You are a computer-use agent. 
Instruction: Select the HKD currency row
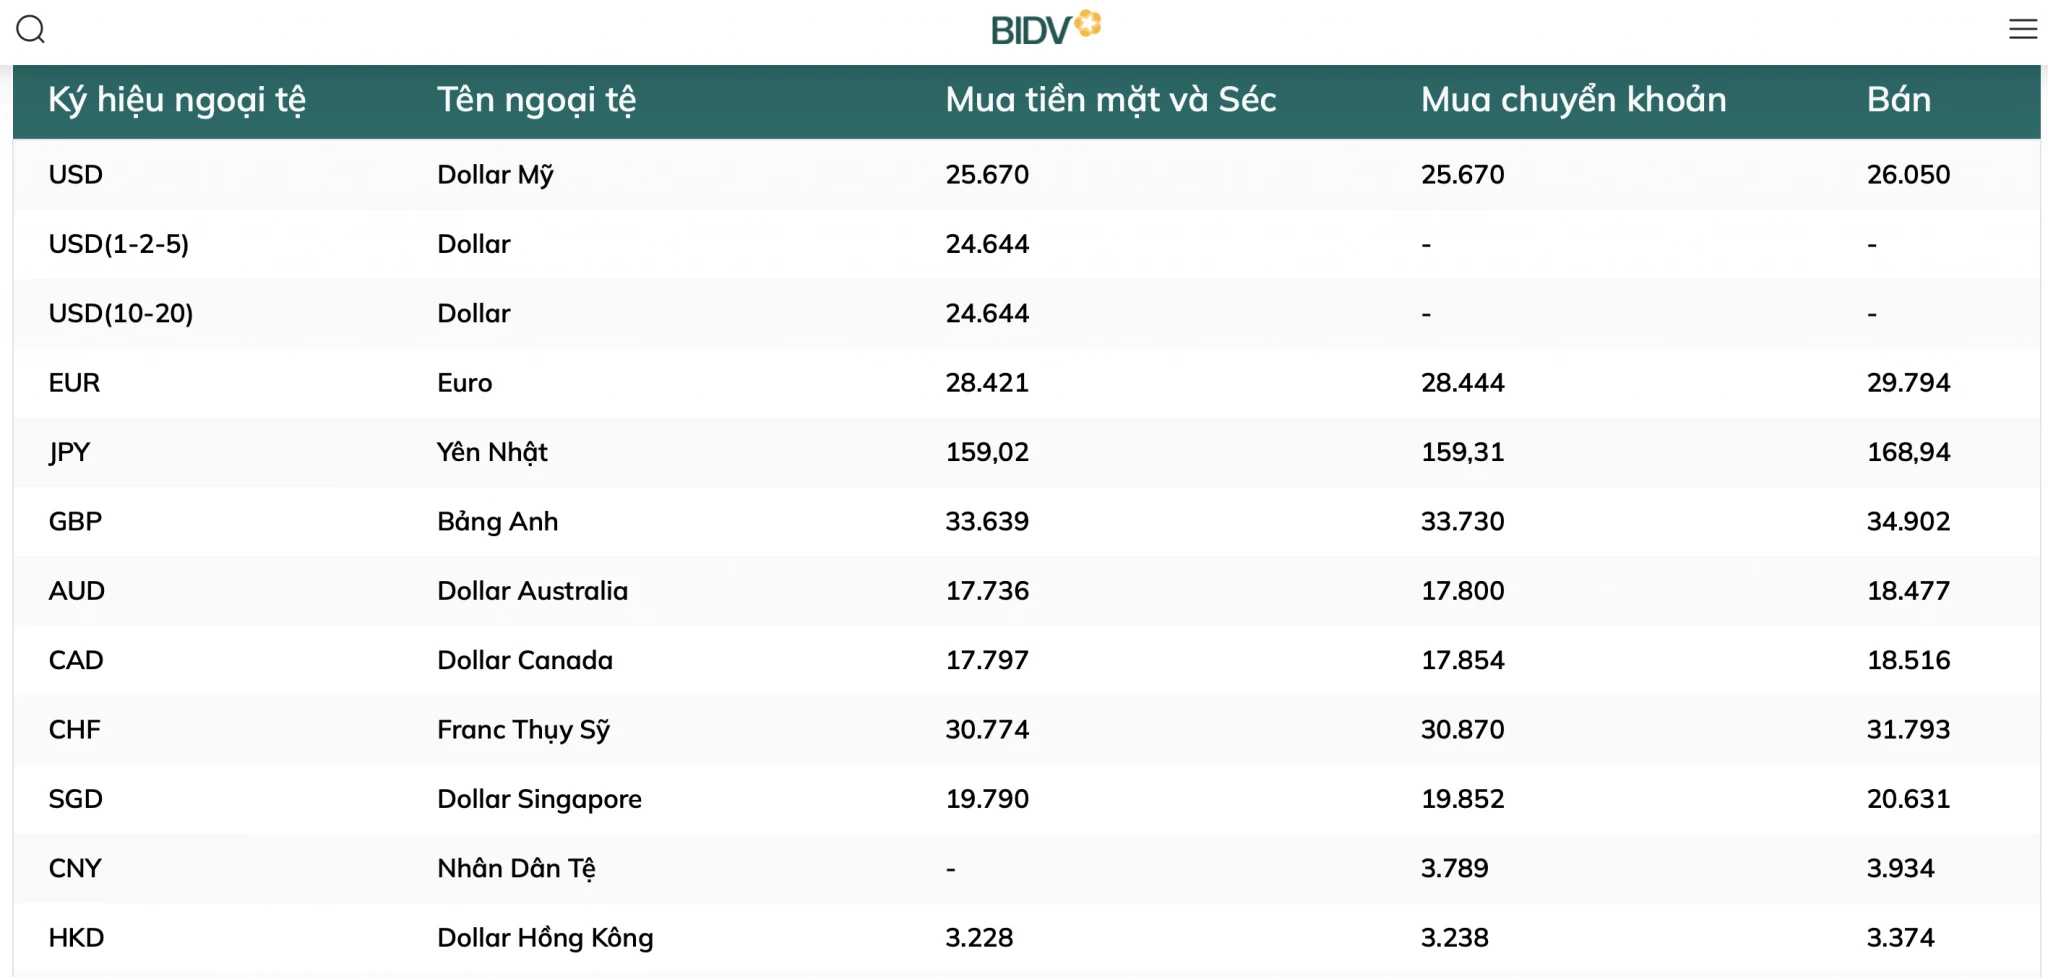(x=1027, y=938)
